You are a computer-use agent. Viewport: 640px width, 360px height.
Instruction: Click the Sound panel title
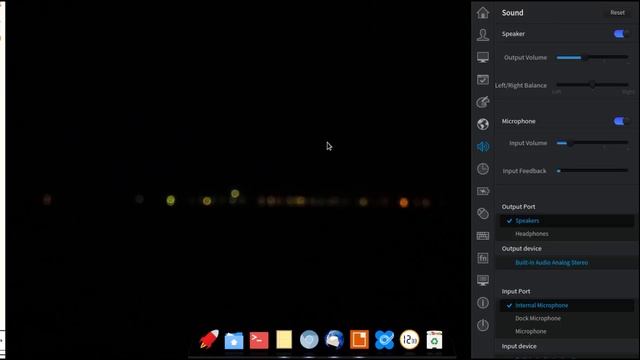512,13
